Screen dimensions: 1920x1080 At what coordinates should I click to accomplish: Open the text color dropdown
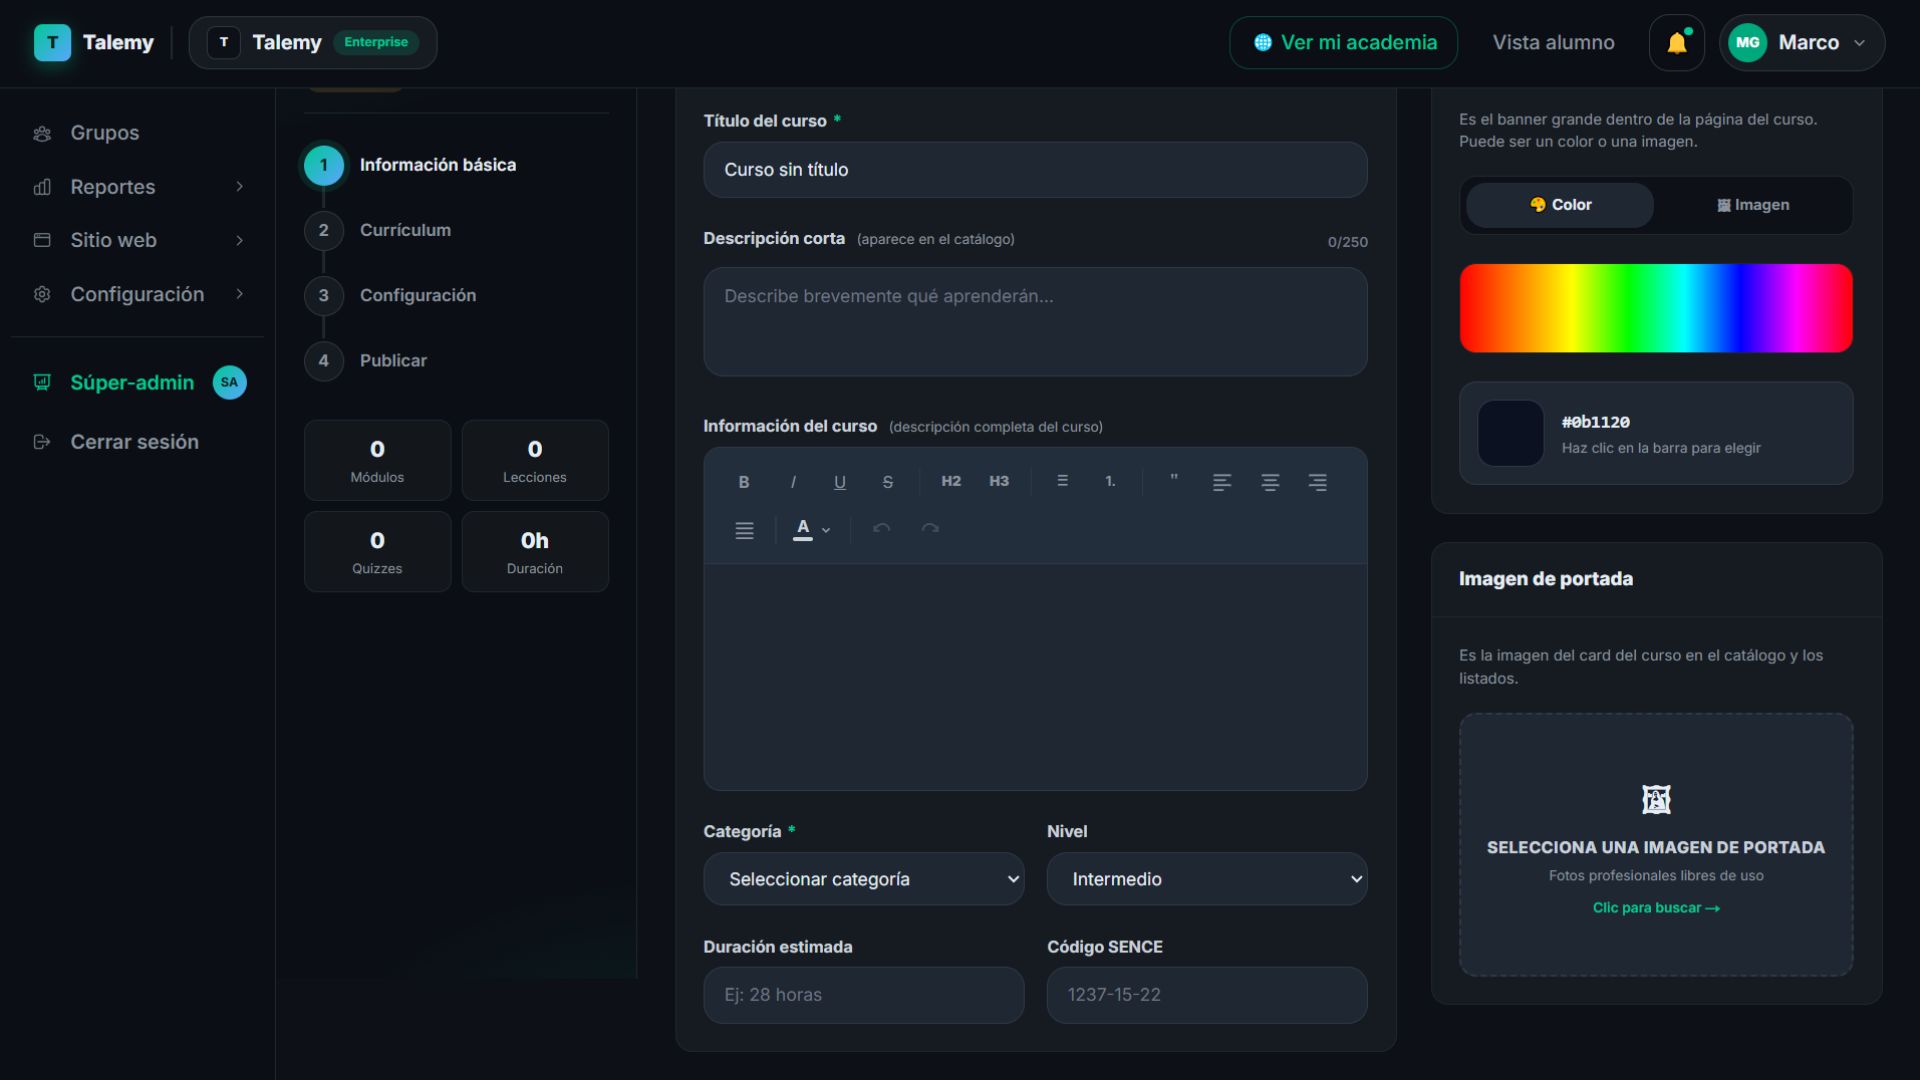coord(812,529)
